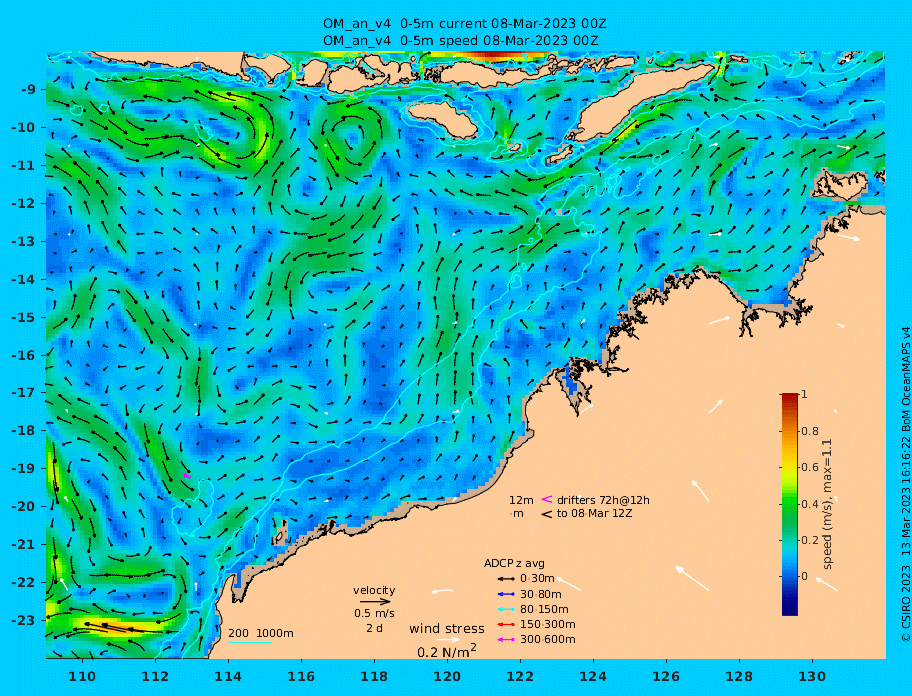Screen dimensions: 912x696
Task: Click the '150-300m' depth label
Action: (548, 624)
